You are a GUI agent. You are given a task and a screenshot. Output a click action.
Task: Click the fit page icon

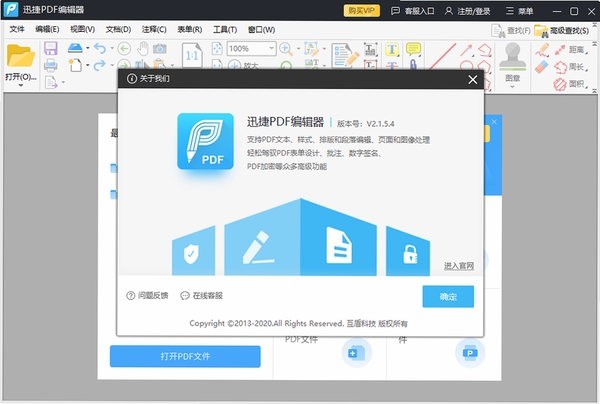[217, 49]
